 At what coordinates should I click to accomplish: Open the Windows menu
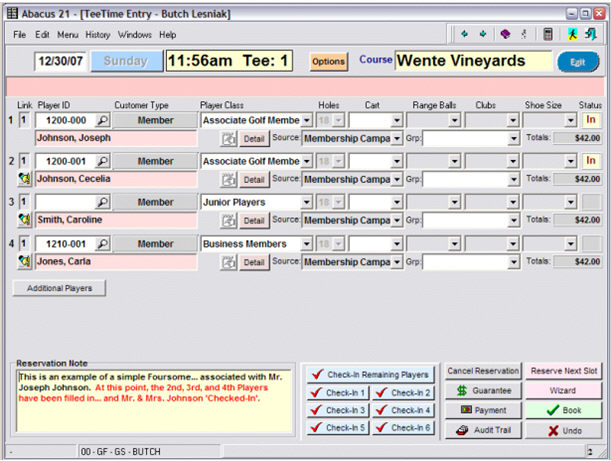click(135, 34)
